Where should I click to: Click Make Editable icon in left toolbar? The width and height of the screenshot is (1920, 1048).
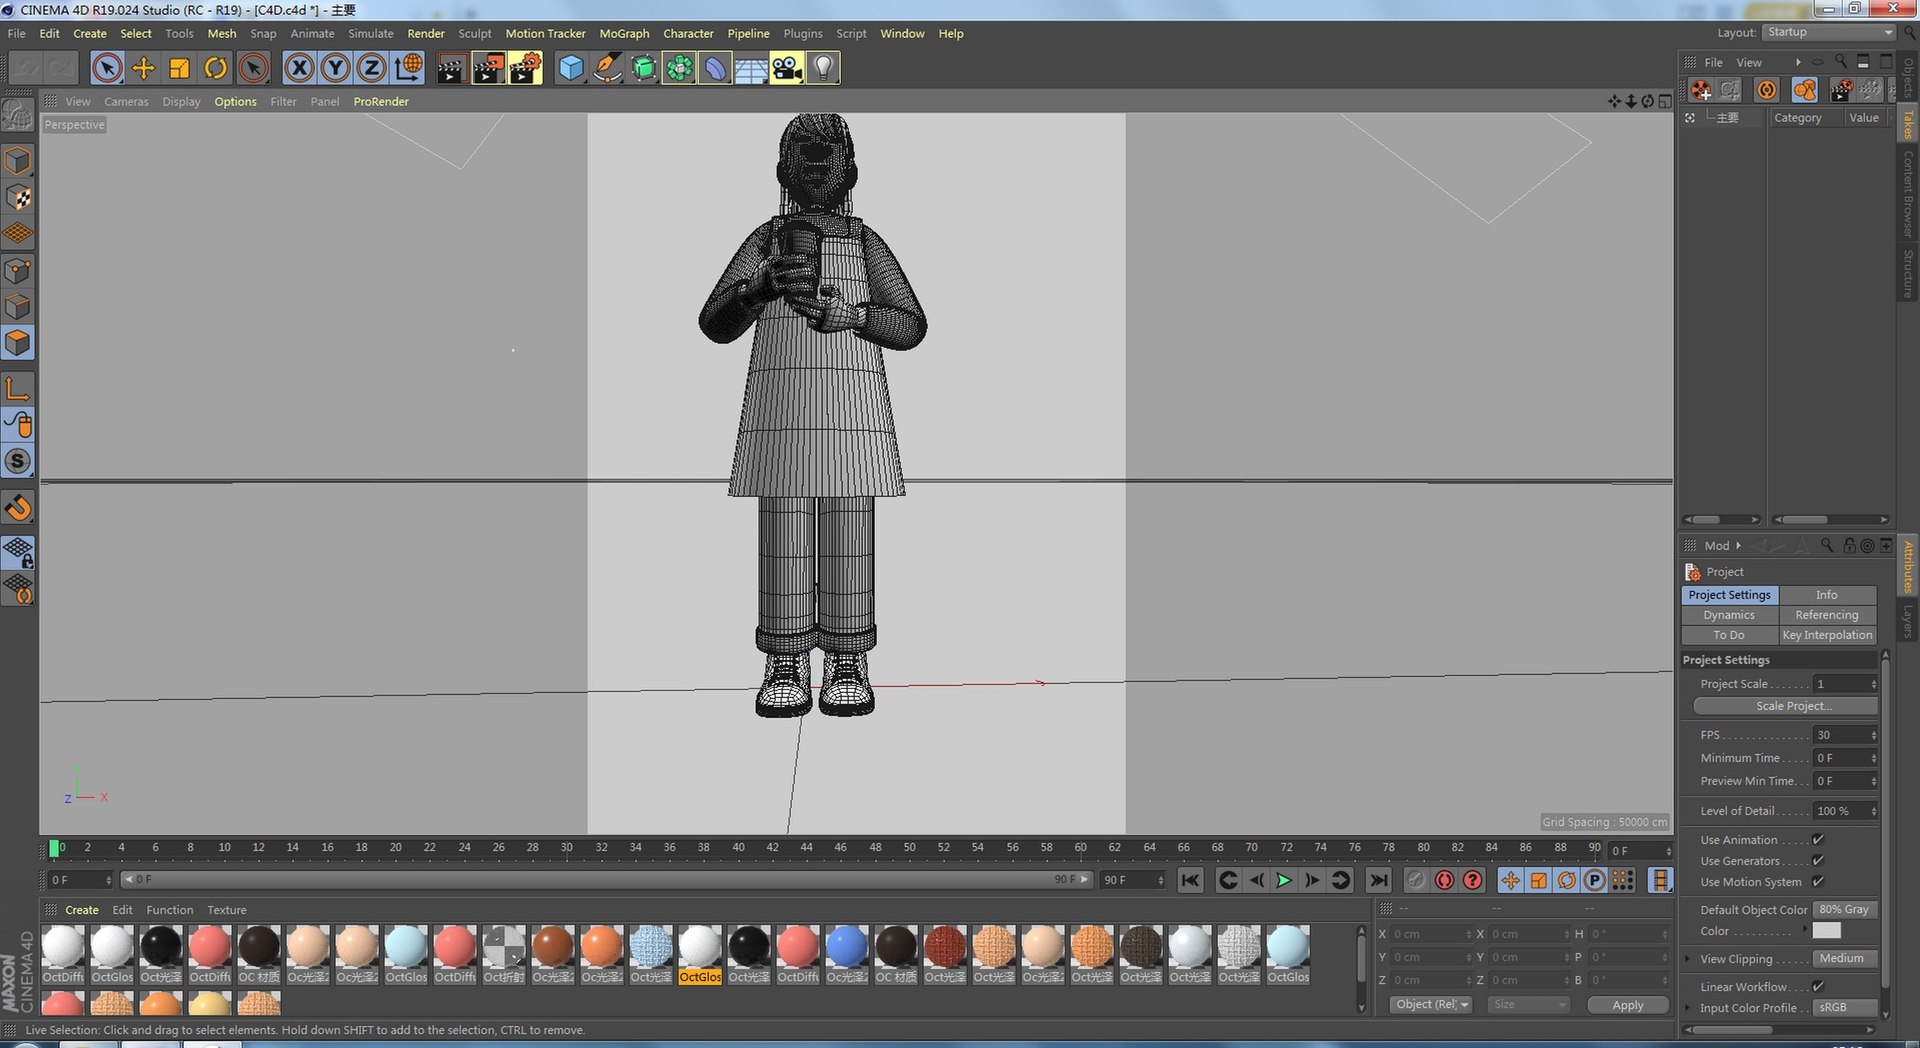pos(18,116)
